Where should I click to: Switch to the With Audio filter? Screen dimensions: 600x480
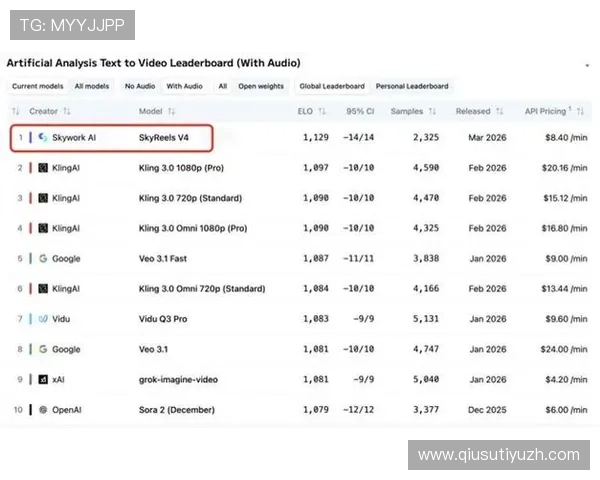(x=184, y=86)
